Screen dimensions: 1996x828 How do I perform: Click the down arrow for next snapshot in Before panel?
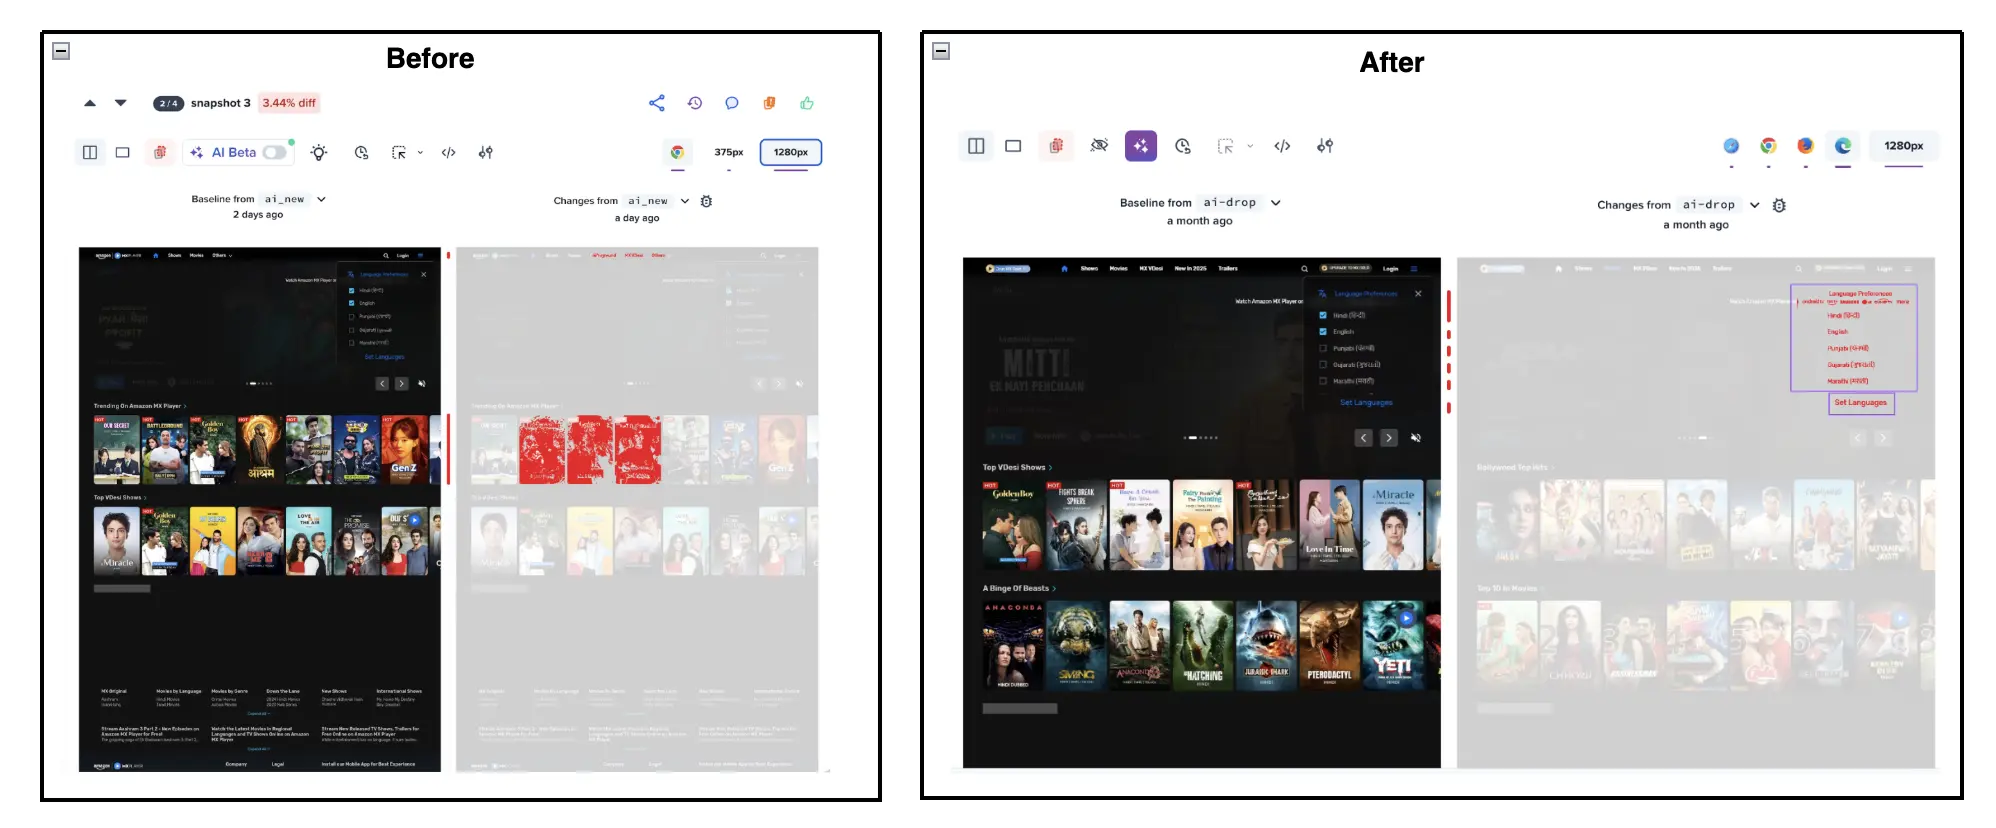coord(121,103)
